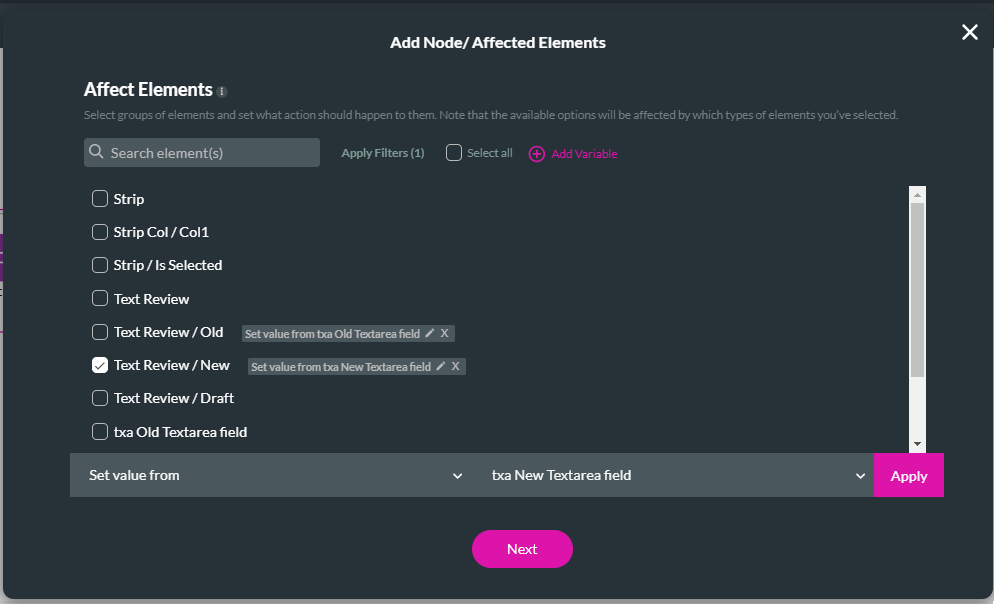The image size is (994, 604).
Task: Check the Strip element checkbox
Action: tap(100, 198)
